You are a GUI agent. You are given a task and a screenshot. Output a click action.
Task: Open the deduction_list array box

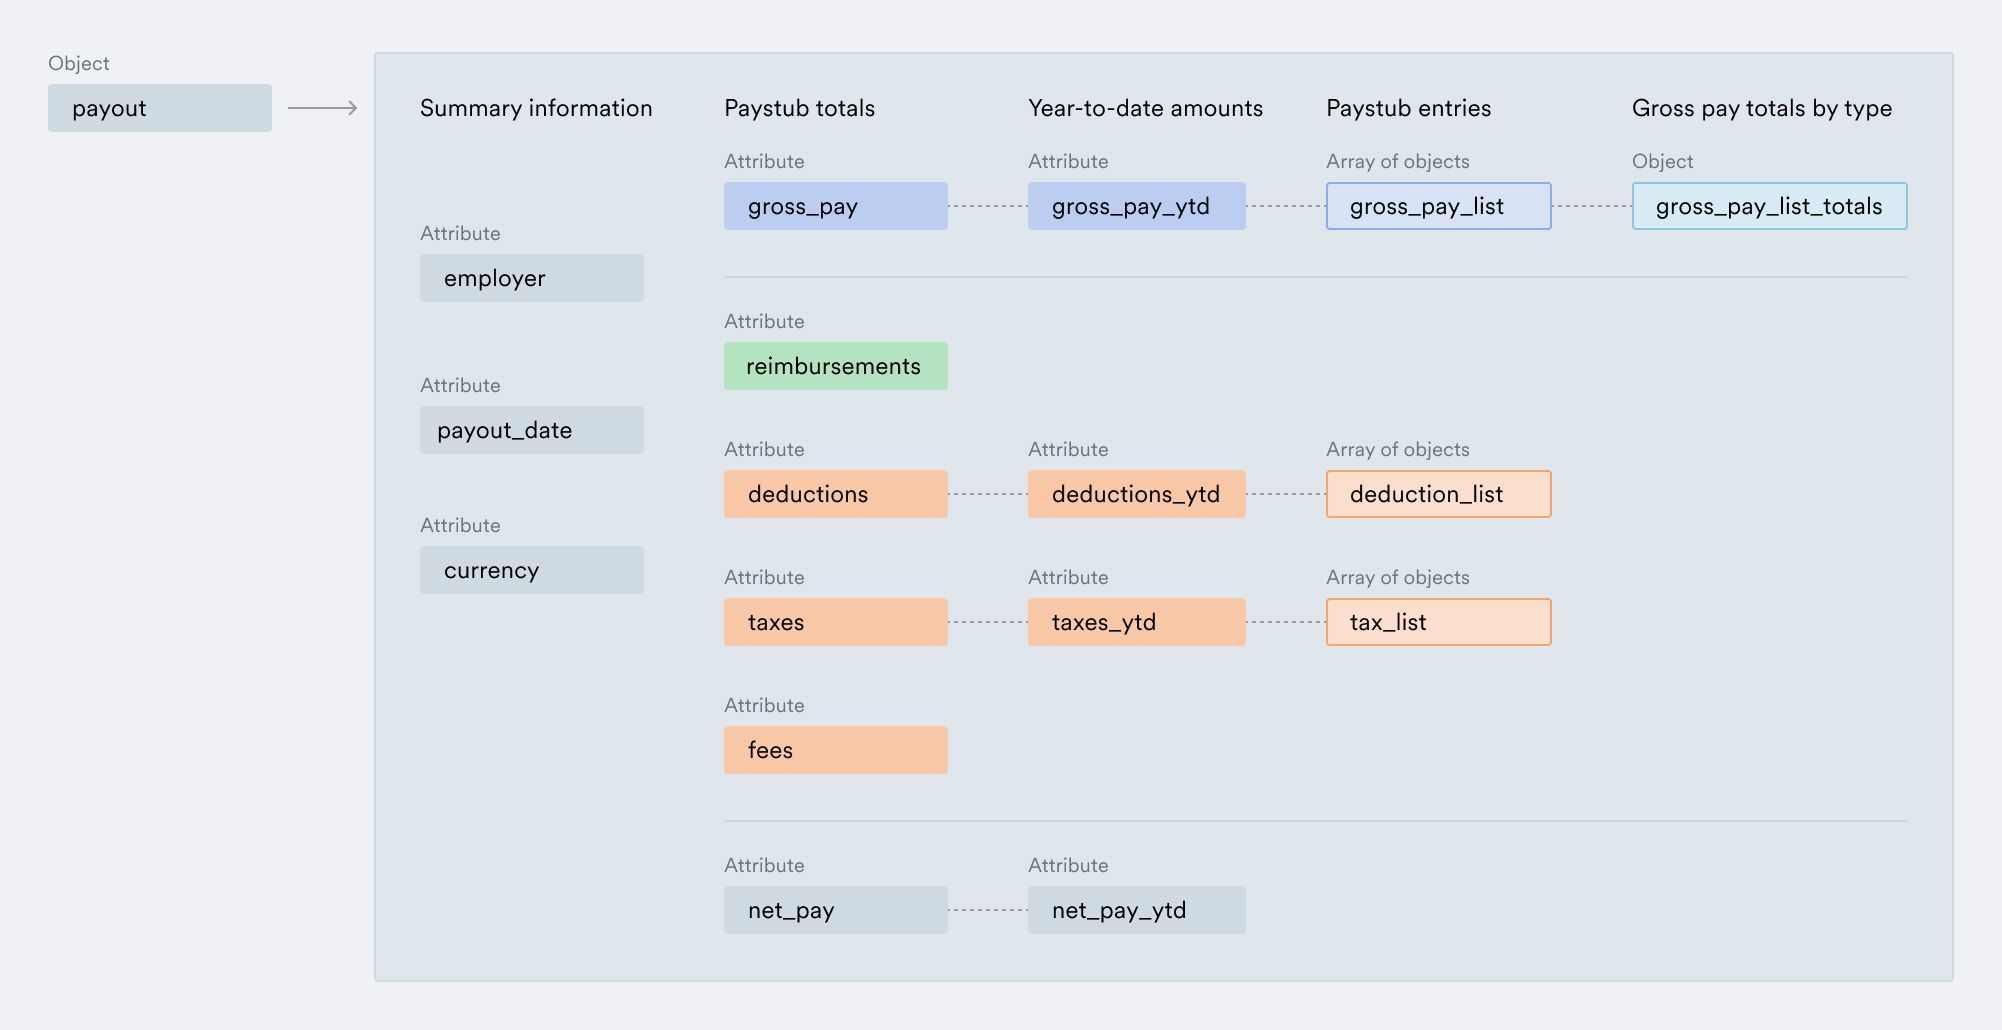click(1438, 494)
